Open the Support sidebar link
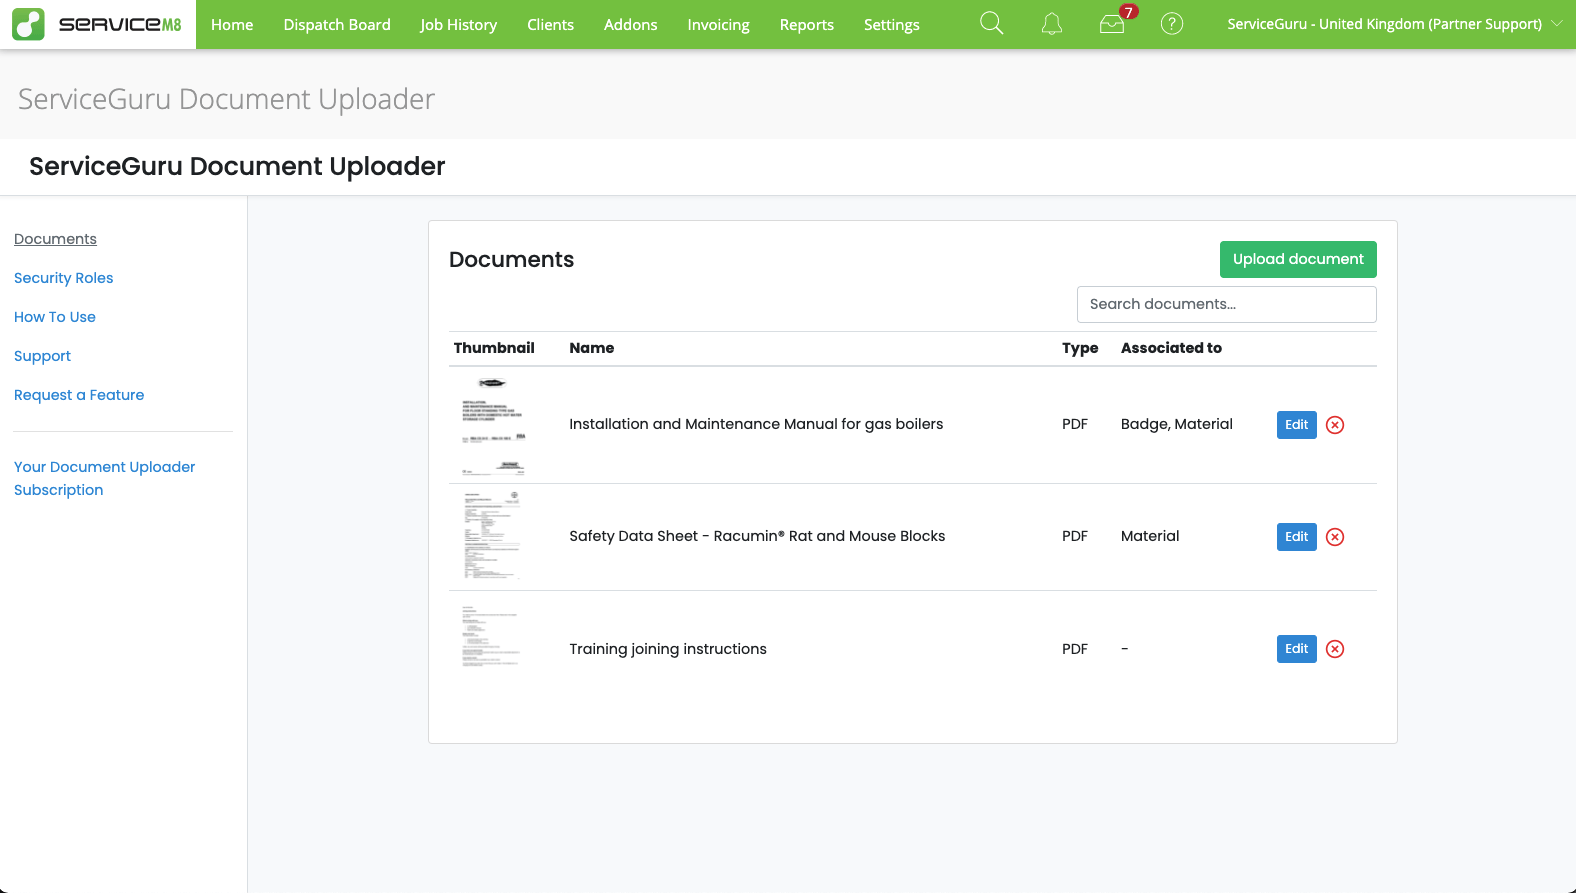Image resolution: width=1576 pixels, height=893 pixels. (42, 356)
